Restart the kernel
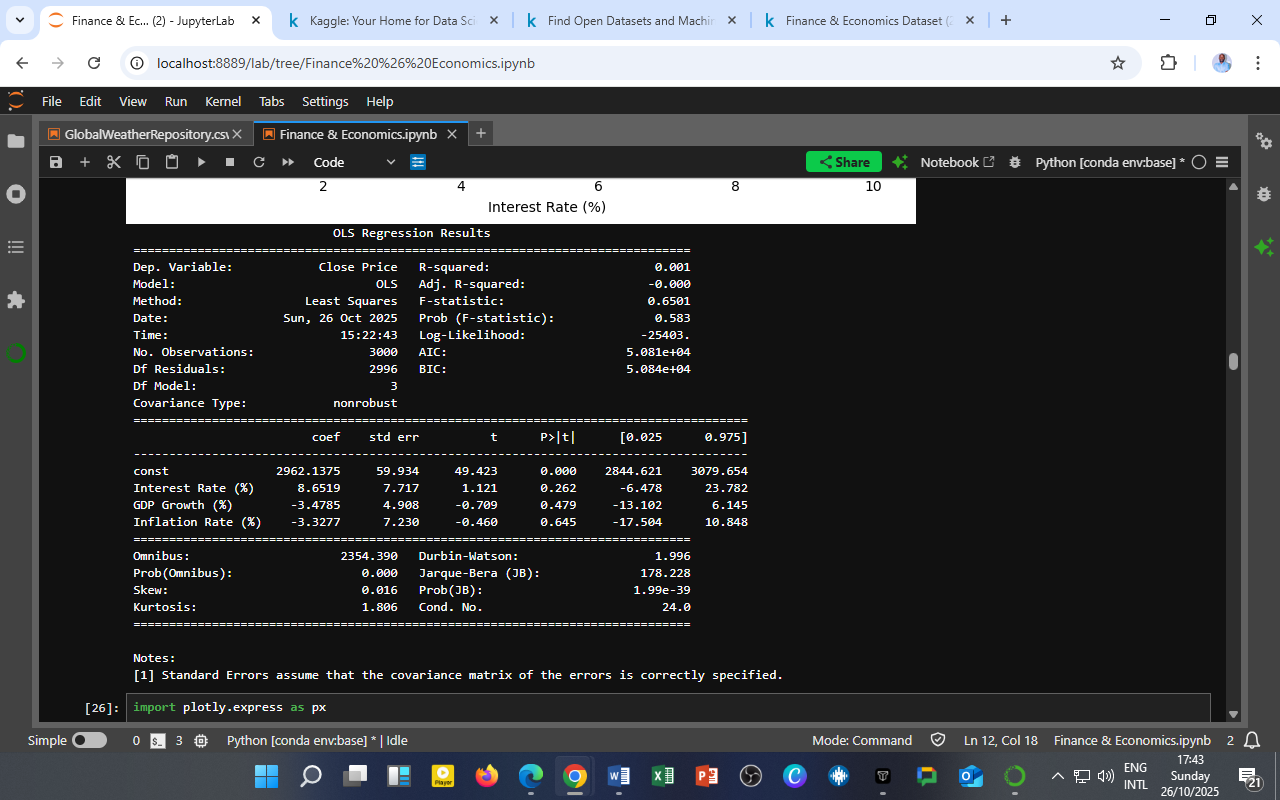 pyautogui.click(x=258, y=162)
